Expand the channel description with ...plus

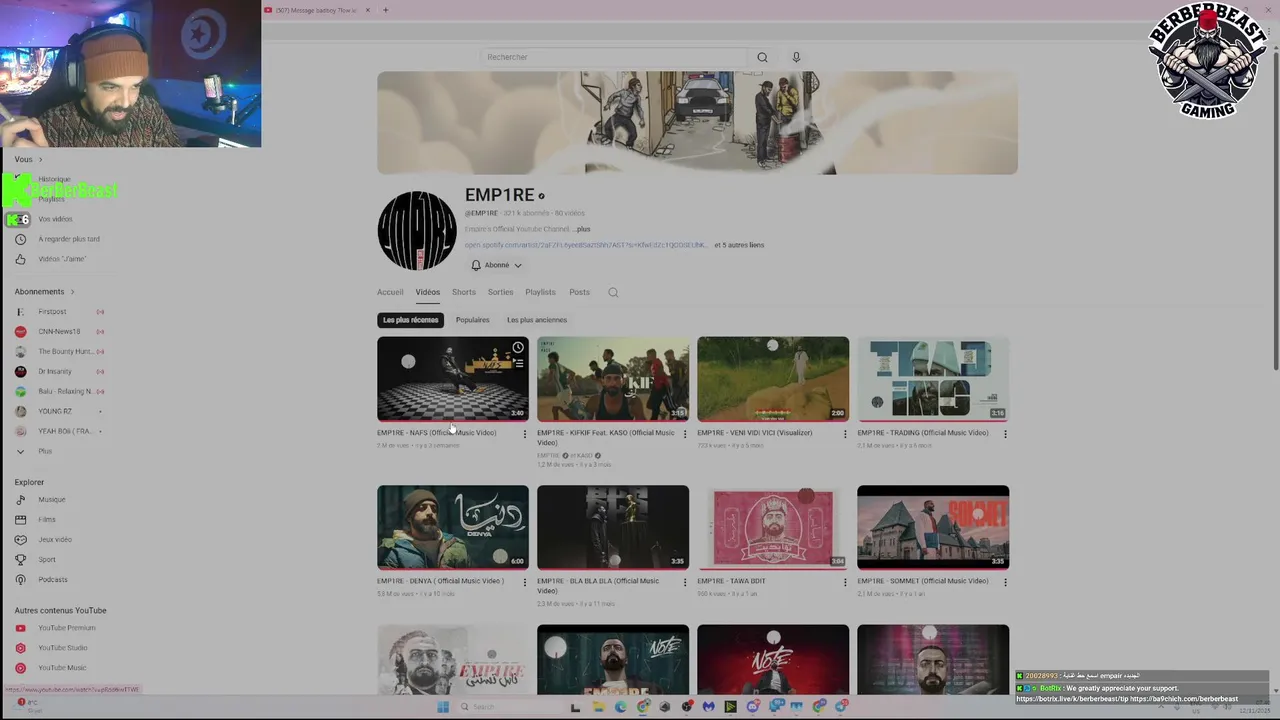click(581, 229)
